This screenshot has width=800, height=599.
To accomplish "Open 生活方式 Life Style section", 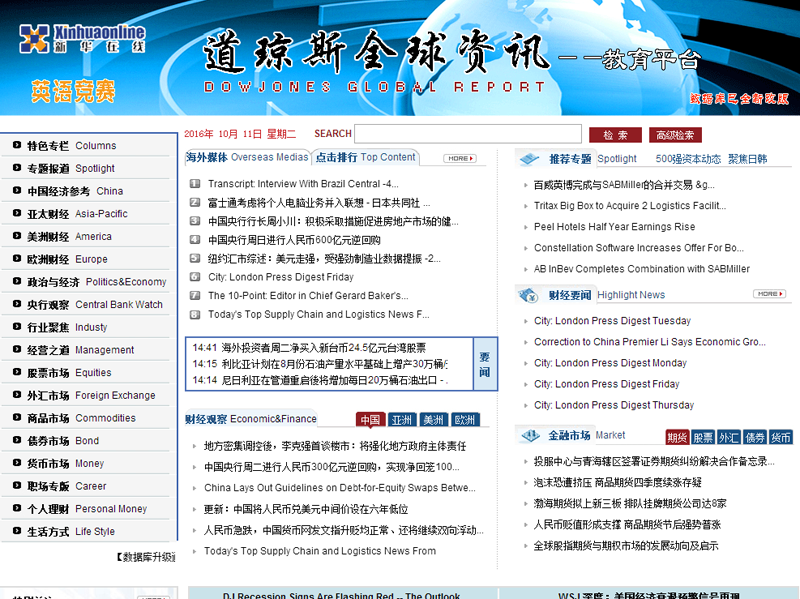I will point(71,532).
